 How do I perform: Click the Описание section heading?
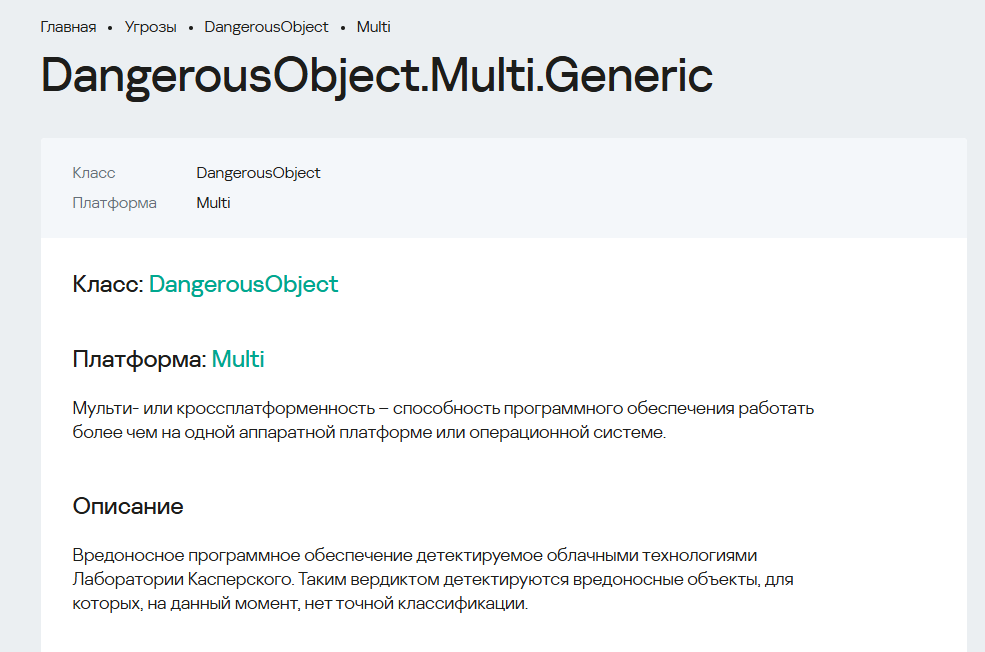pos(128,506)
